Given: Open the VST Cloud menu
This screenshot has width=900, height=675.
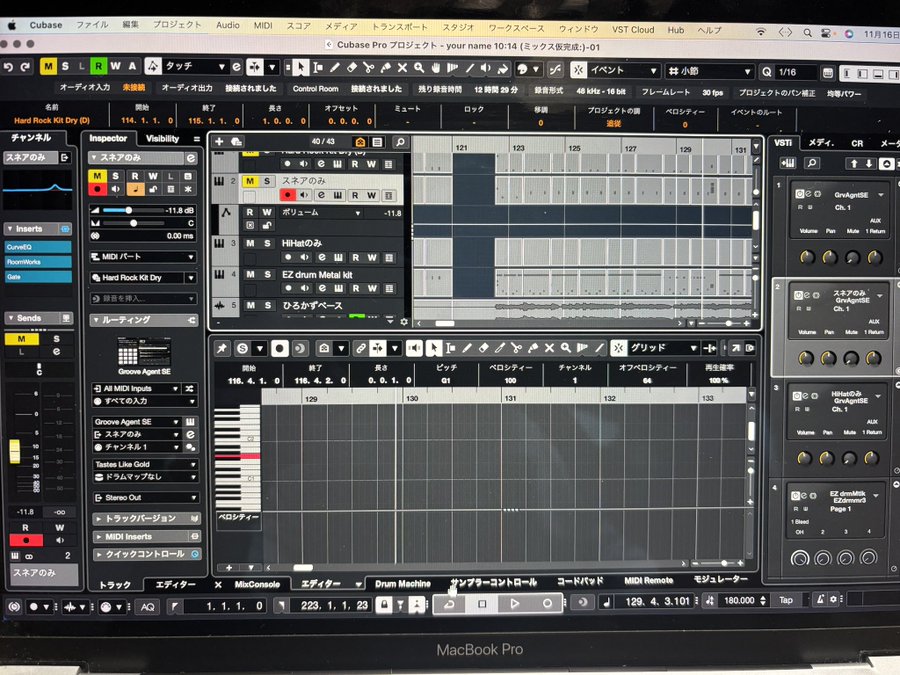Looking at the screenshot, I should pyautogui.click(x=633, y=29).
